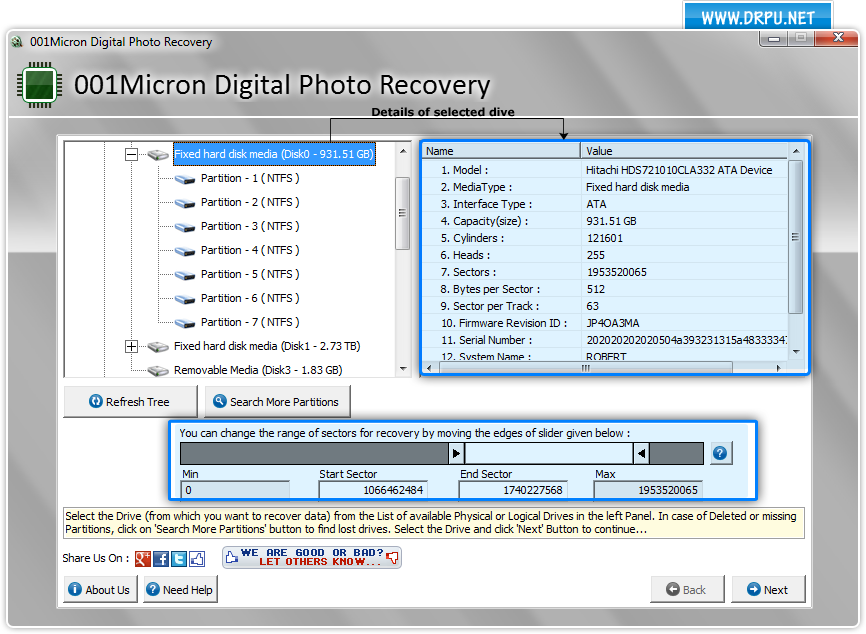Click the Heads value 255
Screen dimensions: 866x634
point(595,255)
